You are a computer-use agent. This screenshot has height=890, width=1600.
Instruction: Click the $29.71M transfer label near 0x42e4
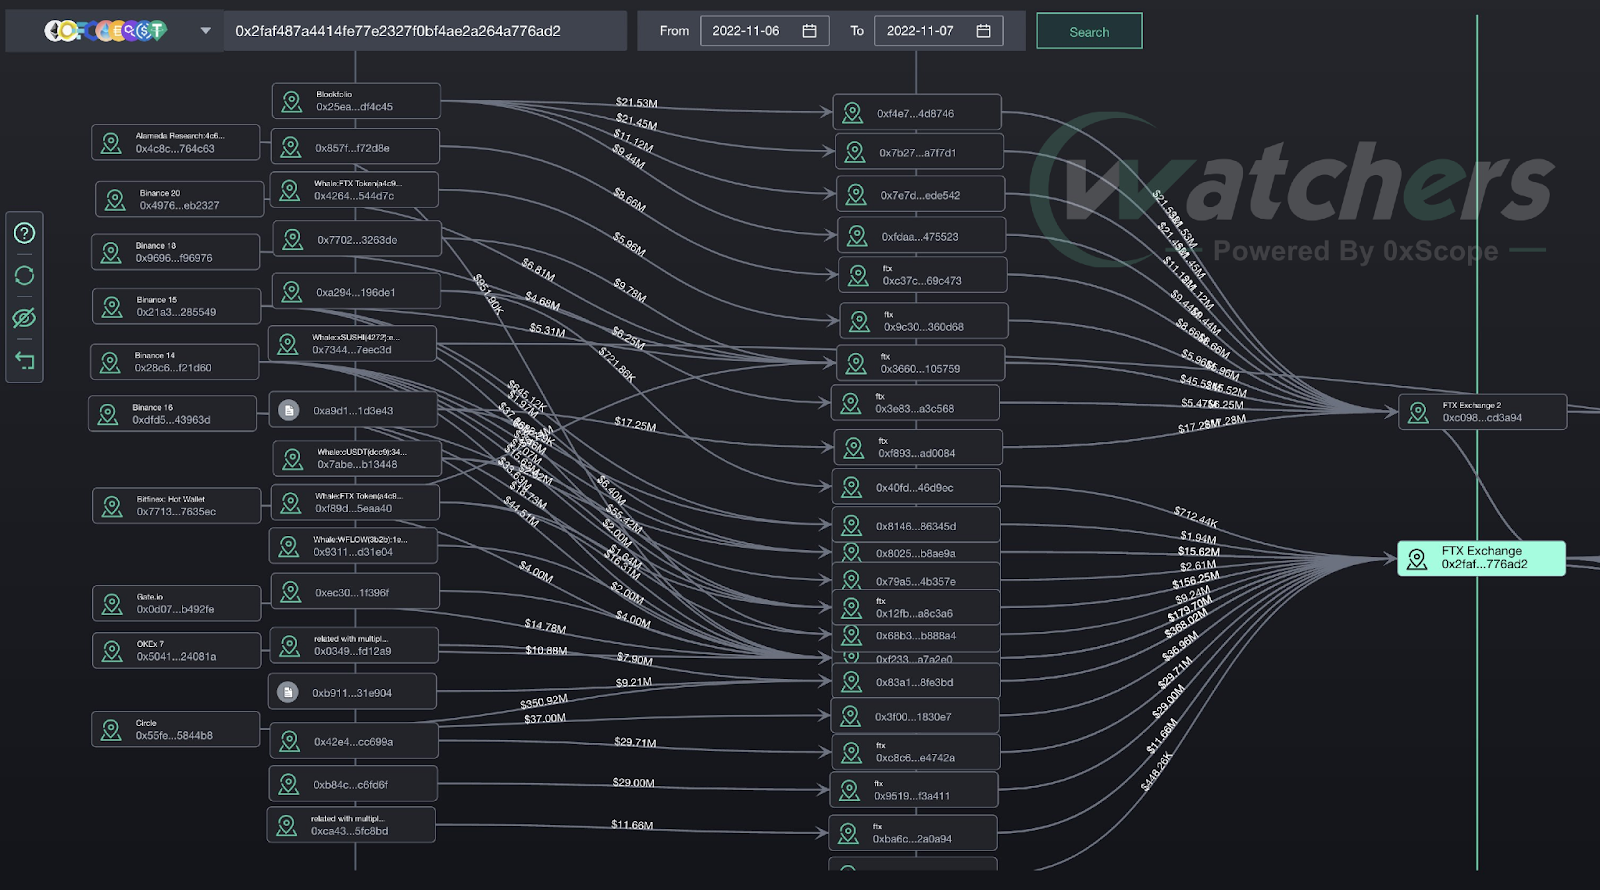click(x=635, y=743)
